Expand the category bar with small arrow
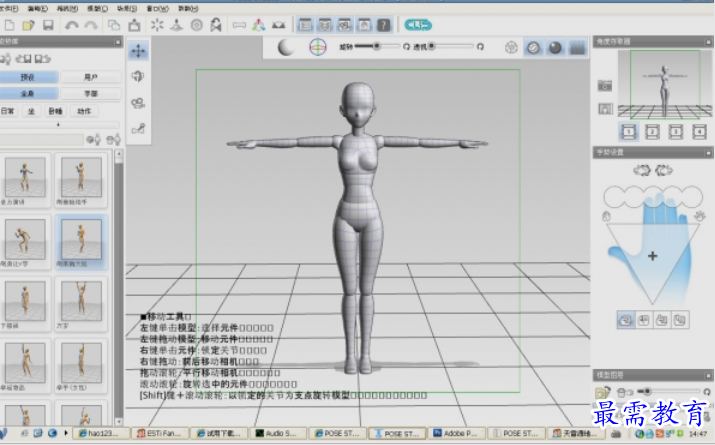This screenshot has width=715, height=445. (59, 124)
